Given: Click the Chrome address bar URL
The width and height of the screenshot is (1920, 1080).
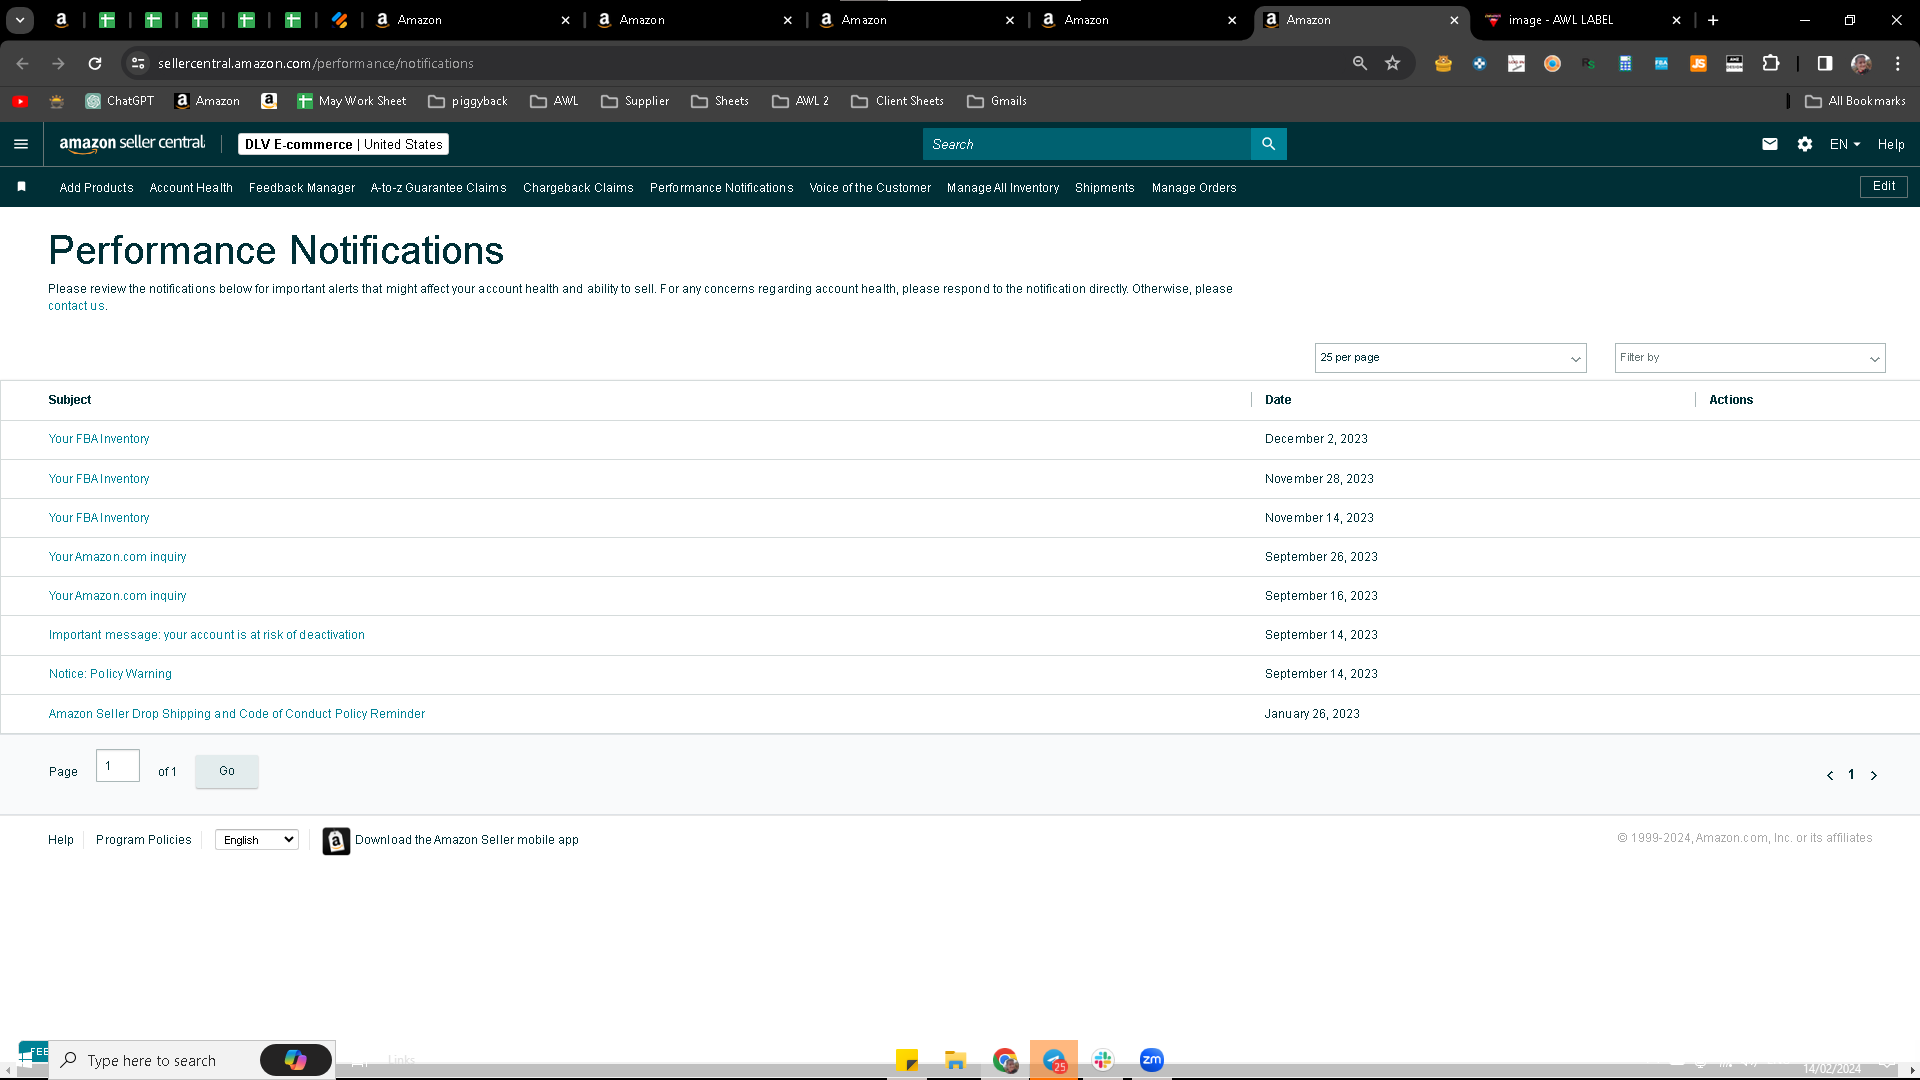Looking at the screenshot, I should tap(316, 63).
